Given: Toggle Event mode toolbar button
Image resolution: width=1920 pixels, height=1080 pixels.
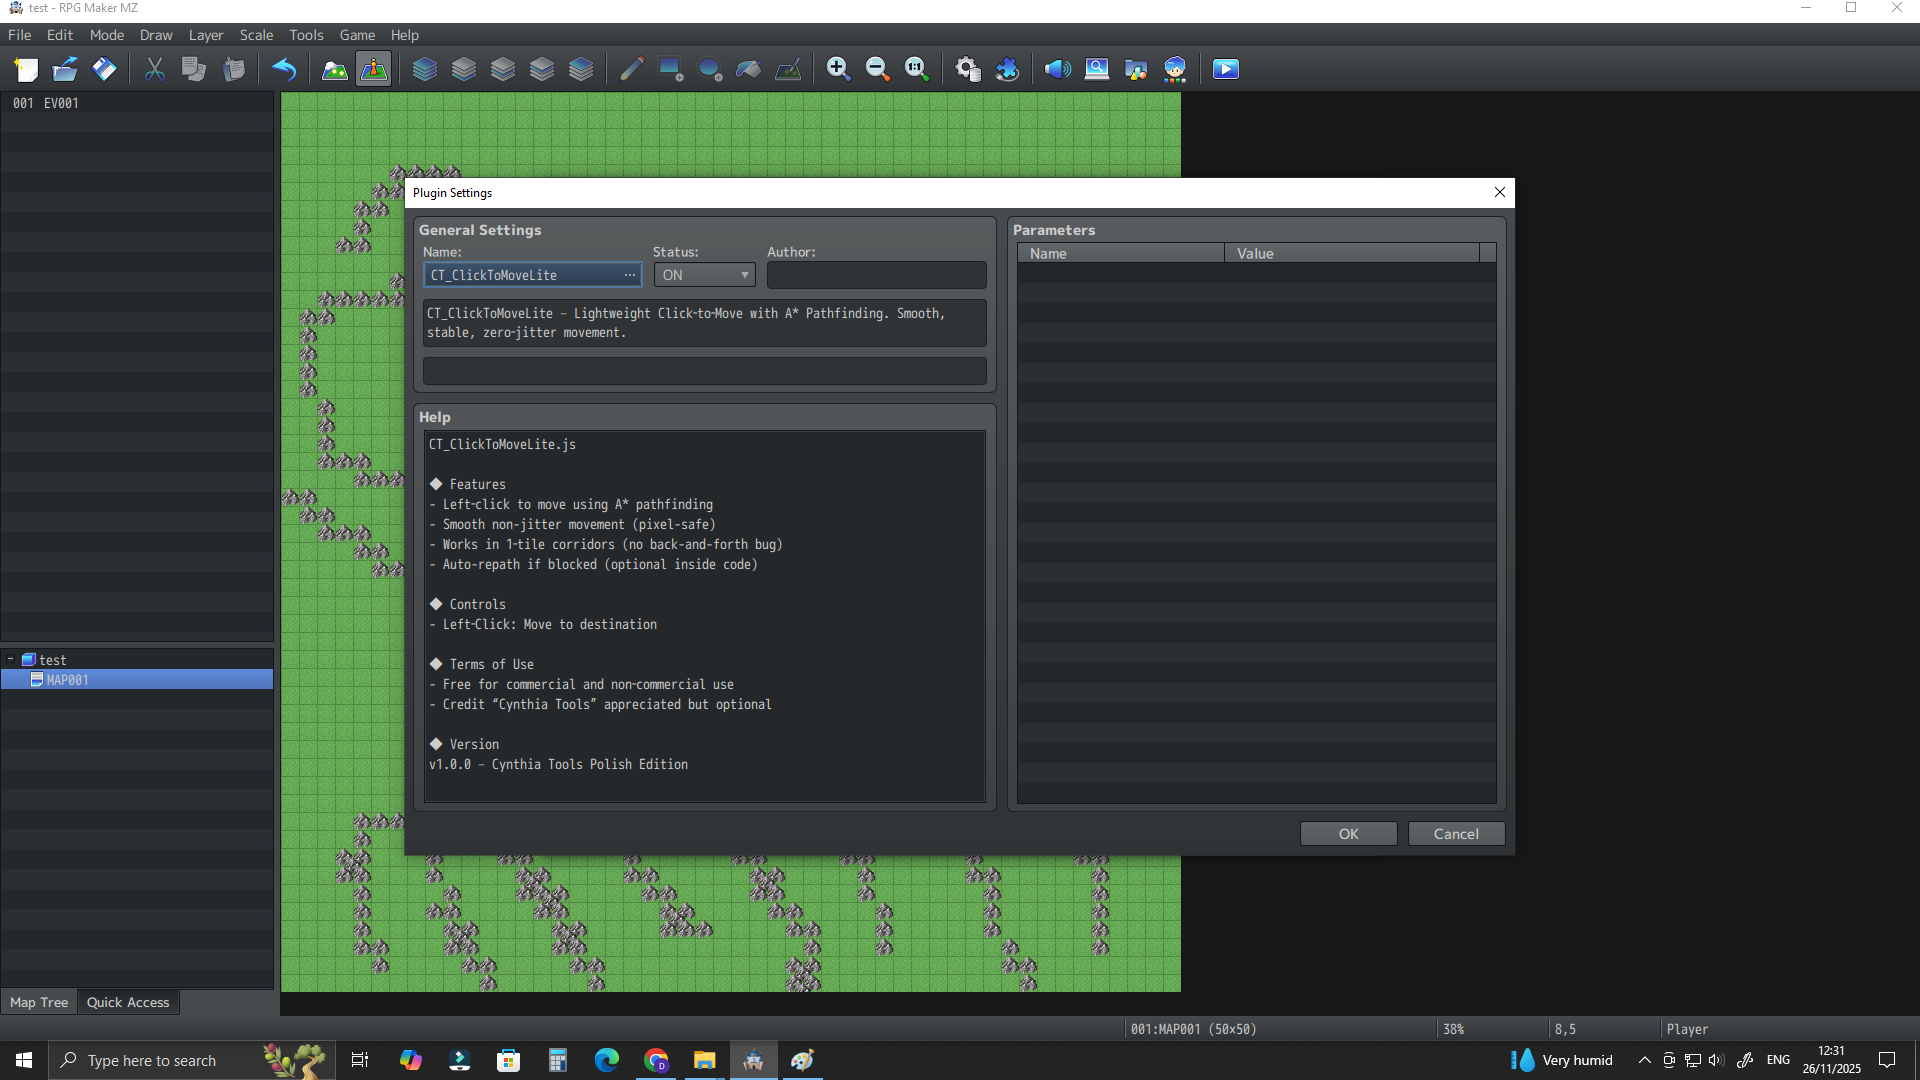Looking at the screenshot, I should [373, 69].
